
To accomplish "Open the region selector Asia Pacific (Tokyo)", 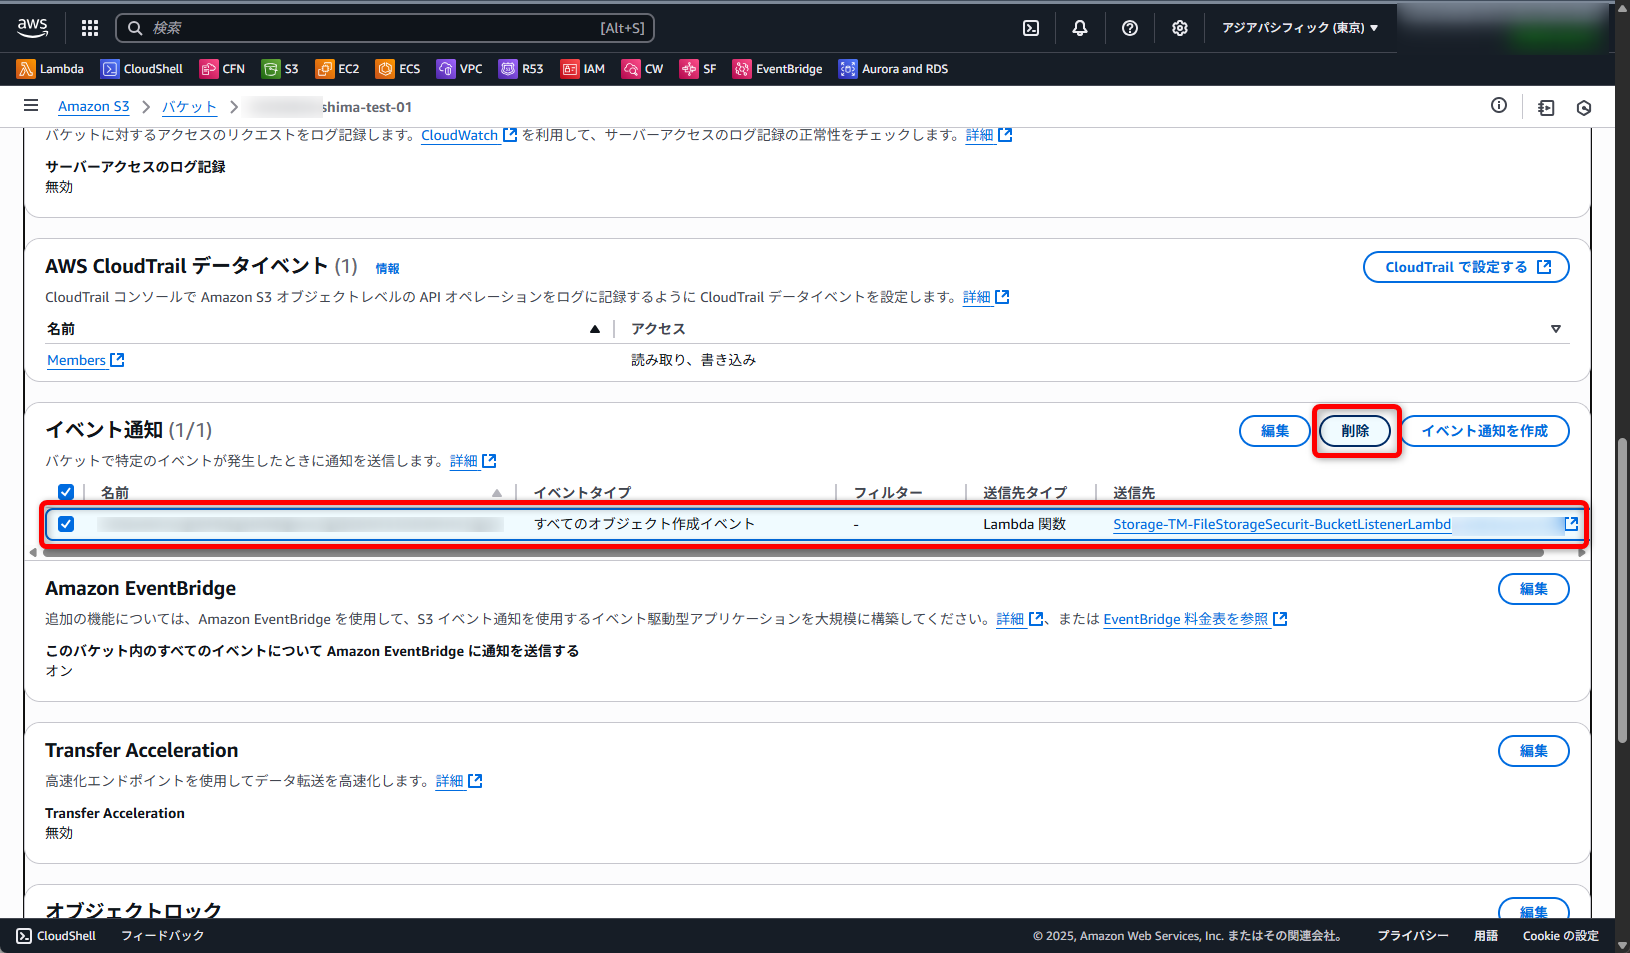I will (x=1300, y=28).
